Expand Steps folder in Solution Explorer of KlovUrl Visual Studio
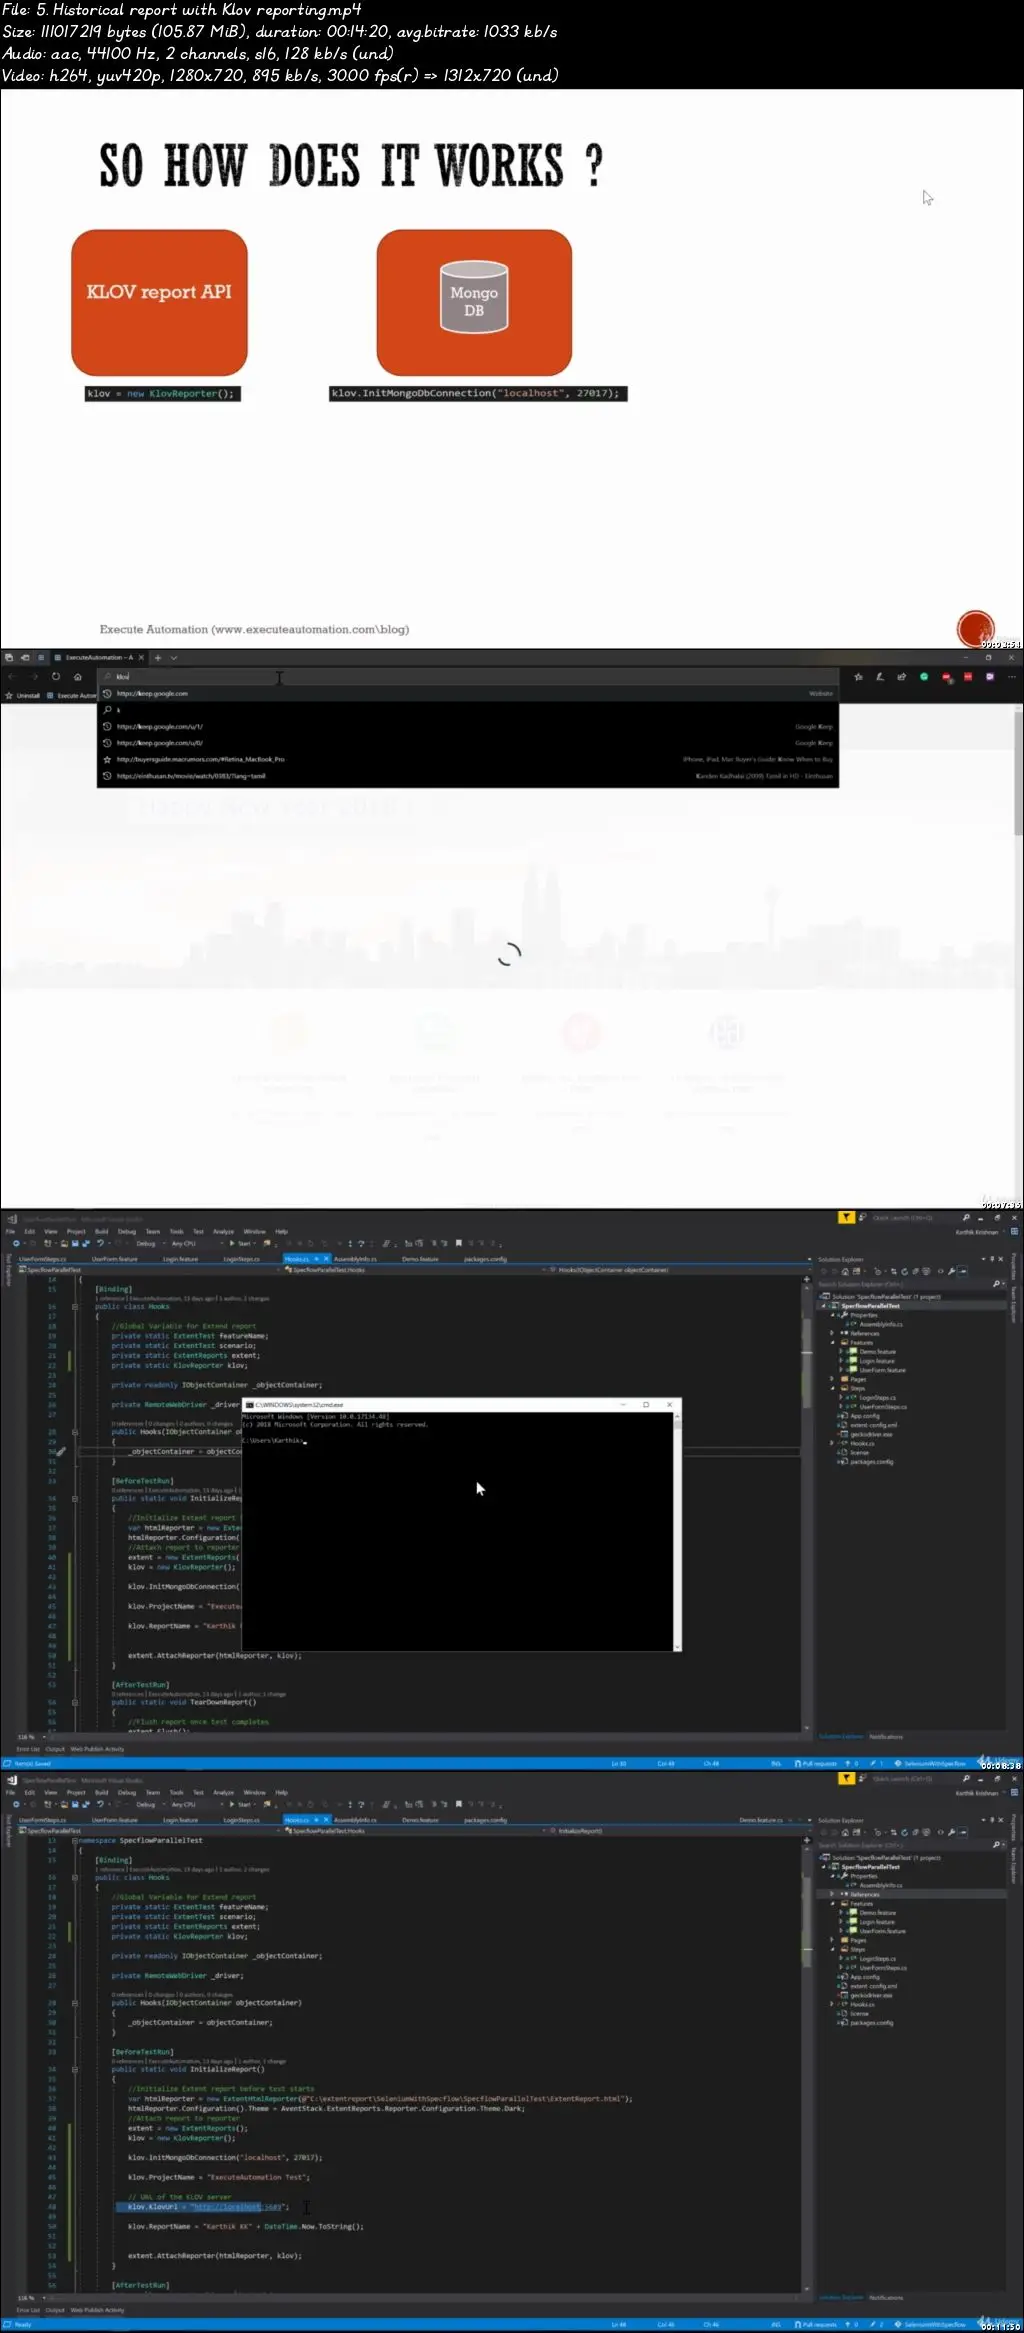The width and height of the screenshot is (1024, 2333). 832,1949
